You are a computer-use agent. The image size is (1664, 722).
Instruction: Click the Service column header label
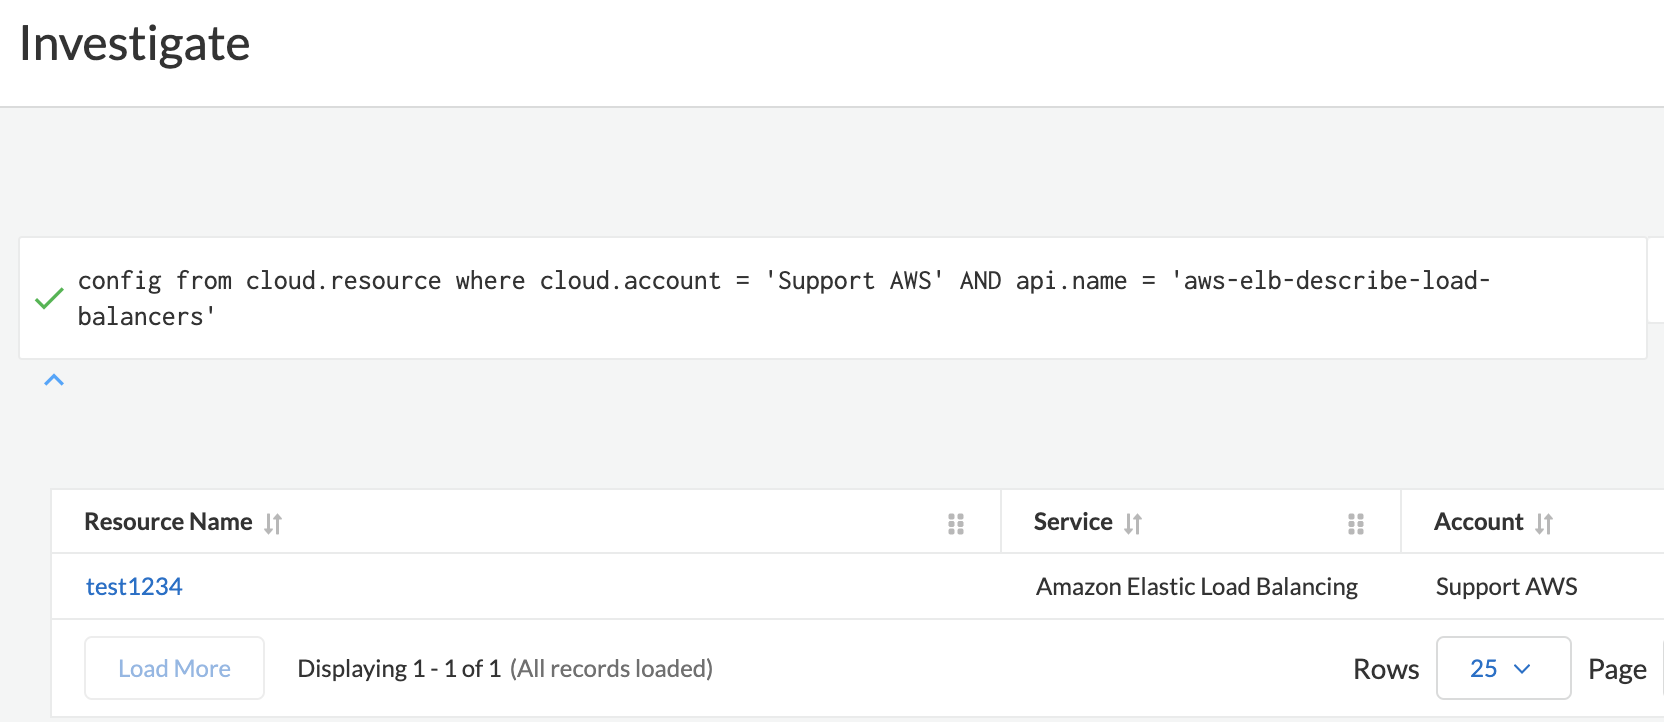[1072, 522]
